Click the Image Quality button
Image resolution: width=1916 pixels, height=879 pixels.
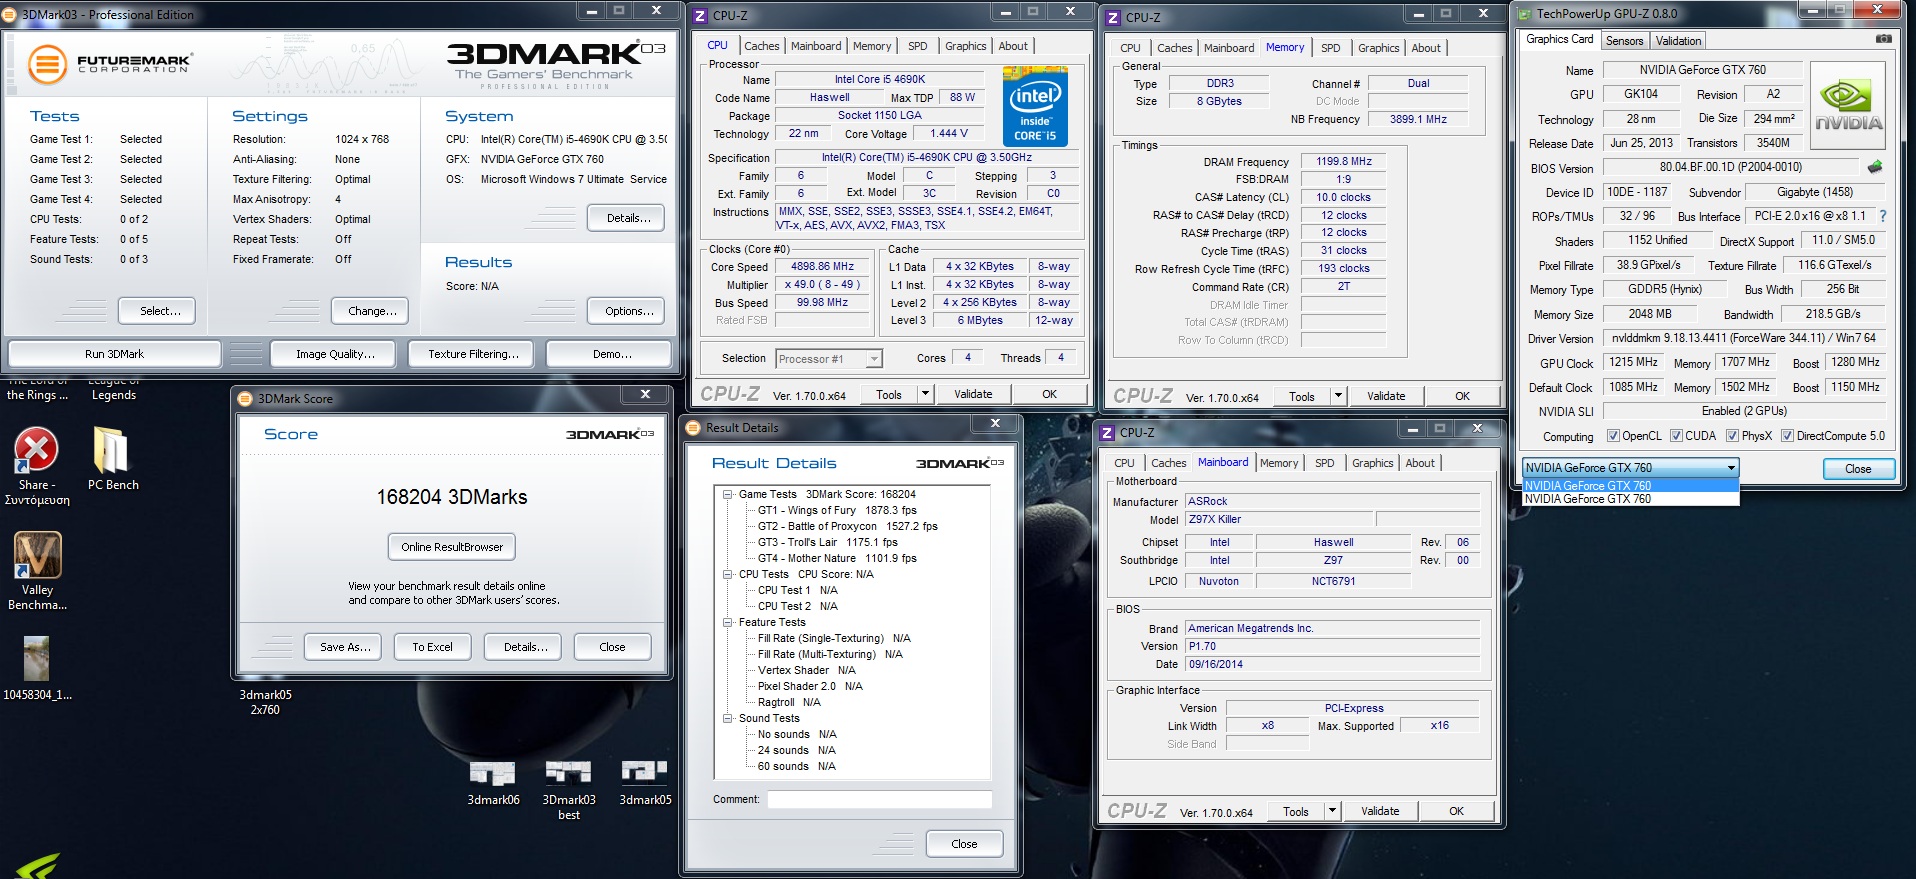pos(335,354)
